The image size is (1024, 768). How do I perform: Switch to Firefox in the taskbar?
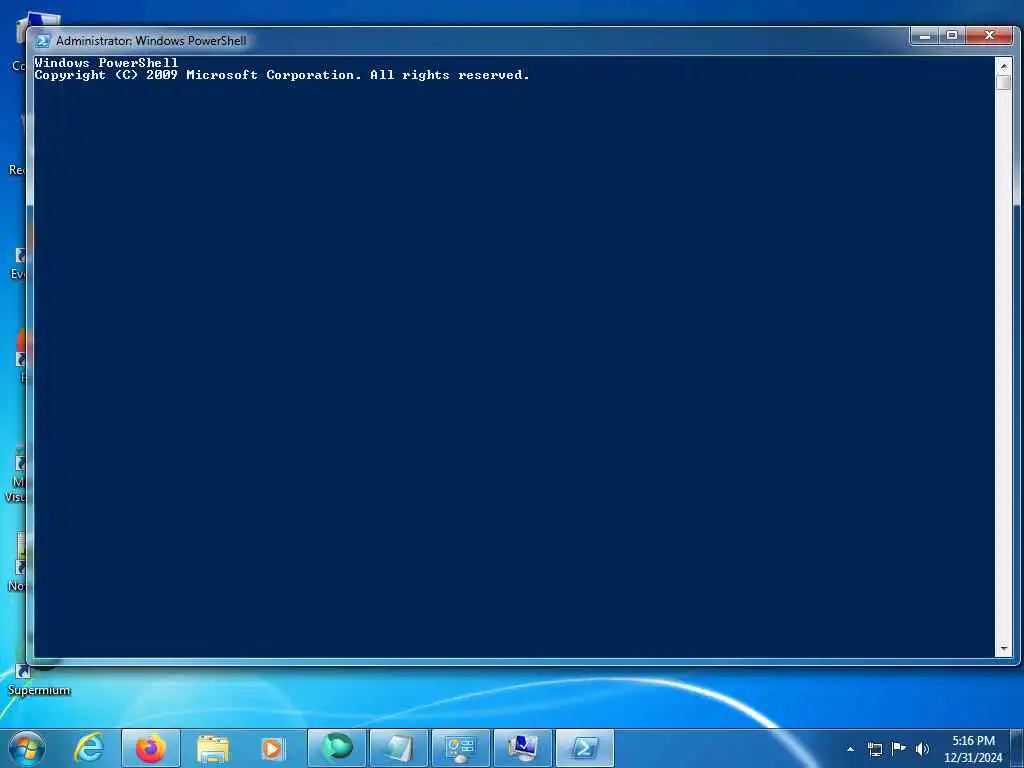pyautogui.click(x=150, y=748)
